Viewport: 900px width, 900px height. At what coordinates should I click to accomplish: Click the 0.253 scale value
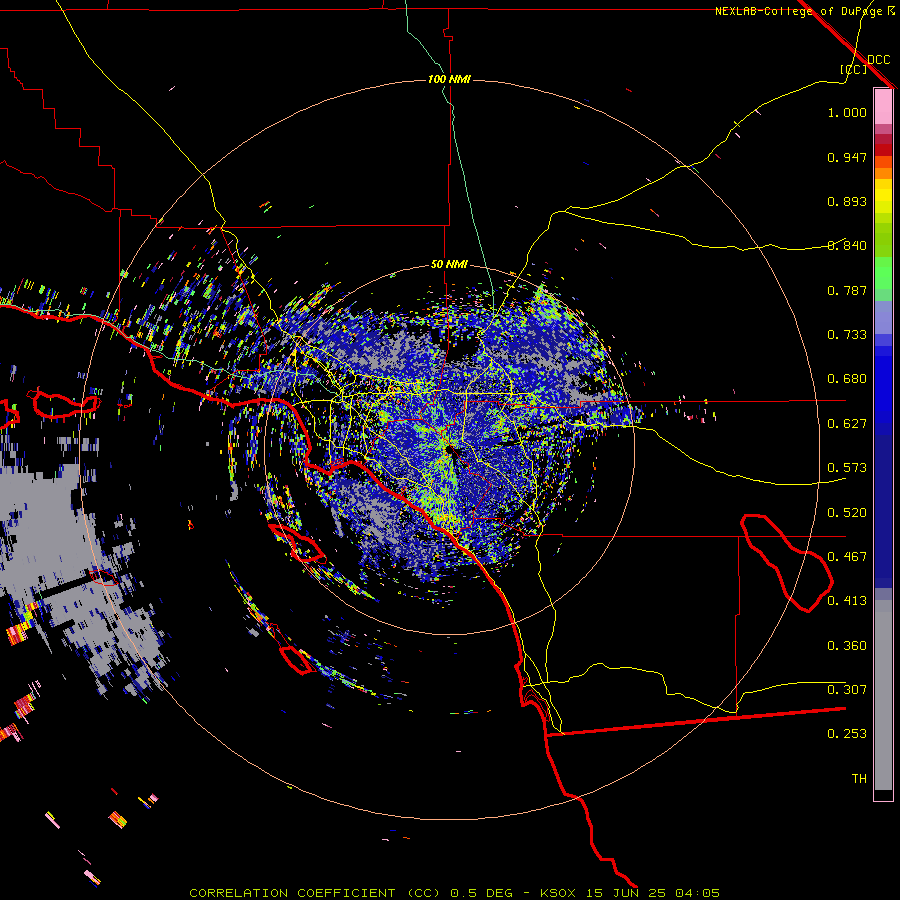pos(847,734)
